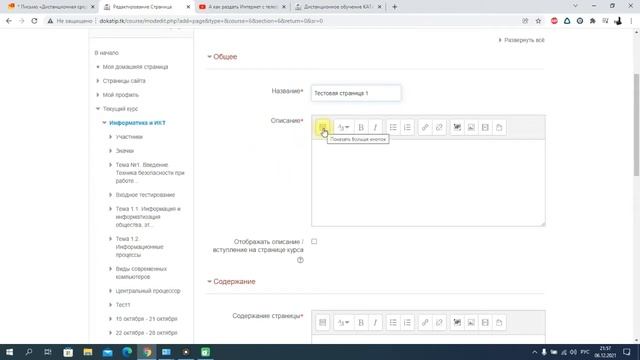Bookmark this page with star icon

pyautogui.click(x=538, y=21)
